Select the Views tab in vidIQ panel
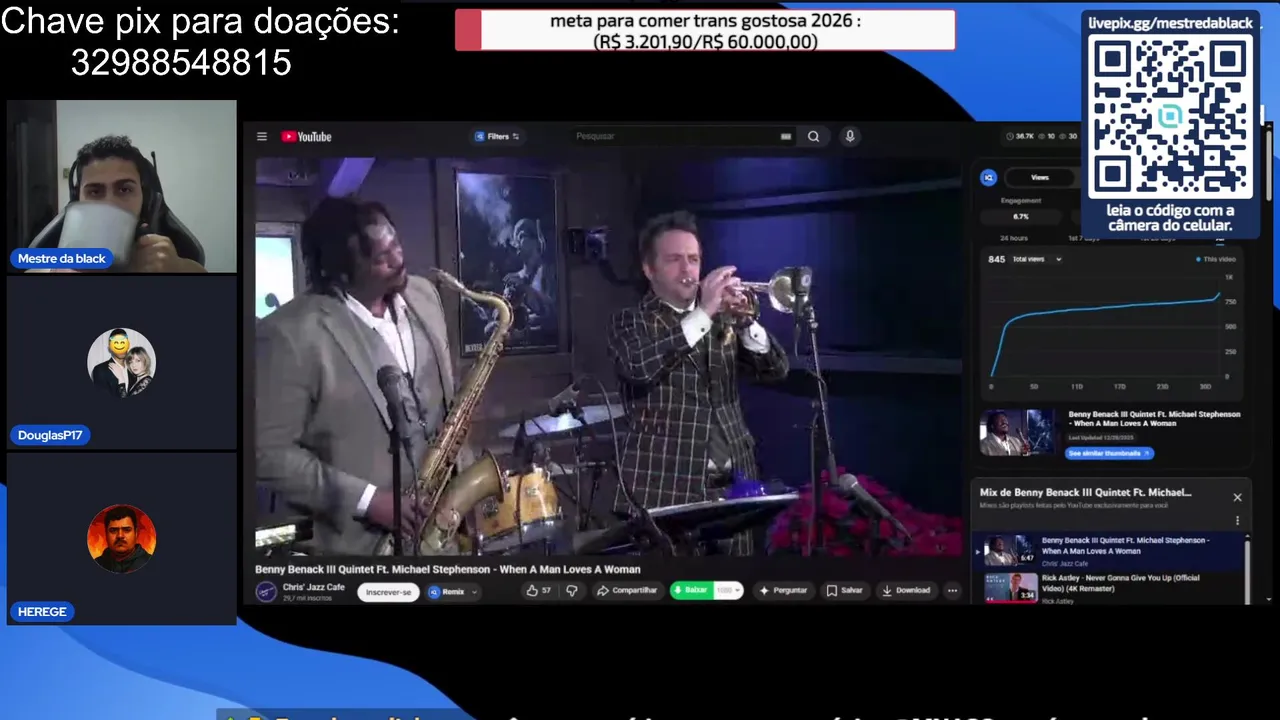Image resolution: width=1280 pixels, height=720 pixels. click(x=1040, y=178)
